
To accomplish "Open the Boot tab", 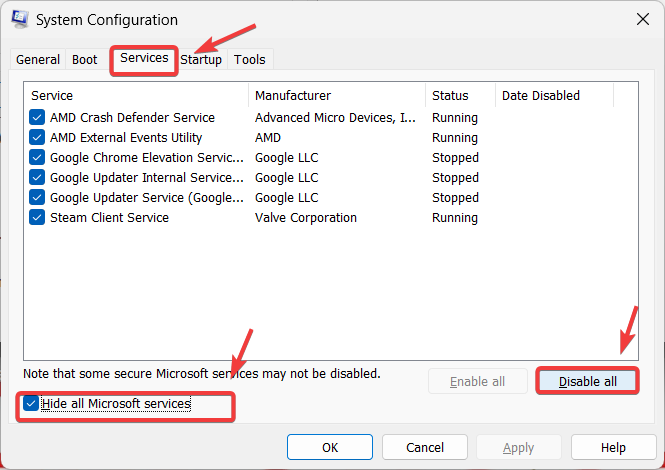I will (x=85, y=60).
